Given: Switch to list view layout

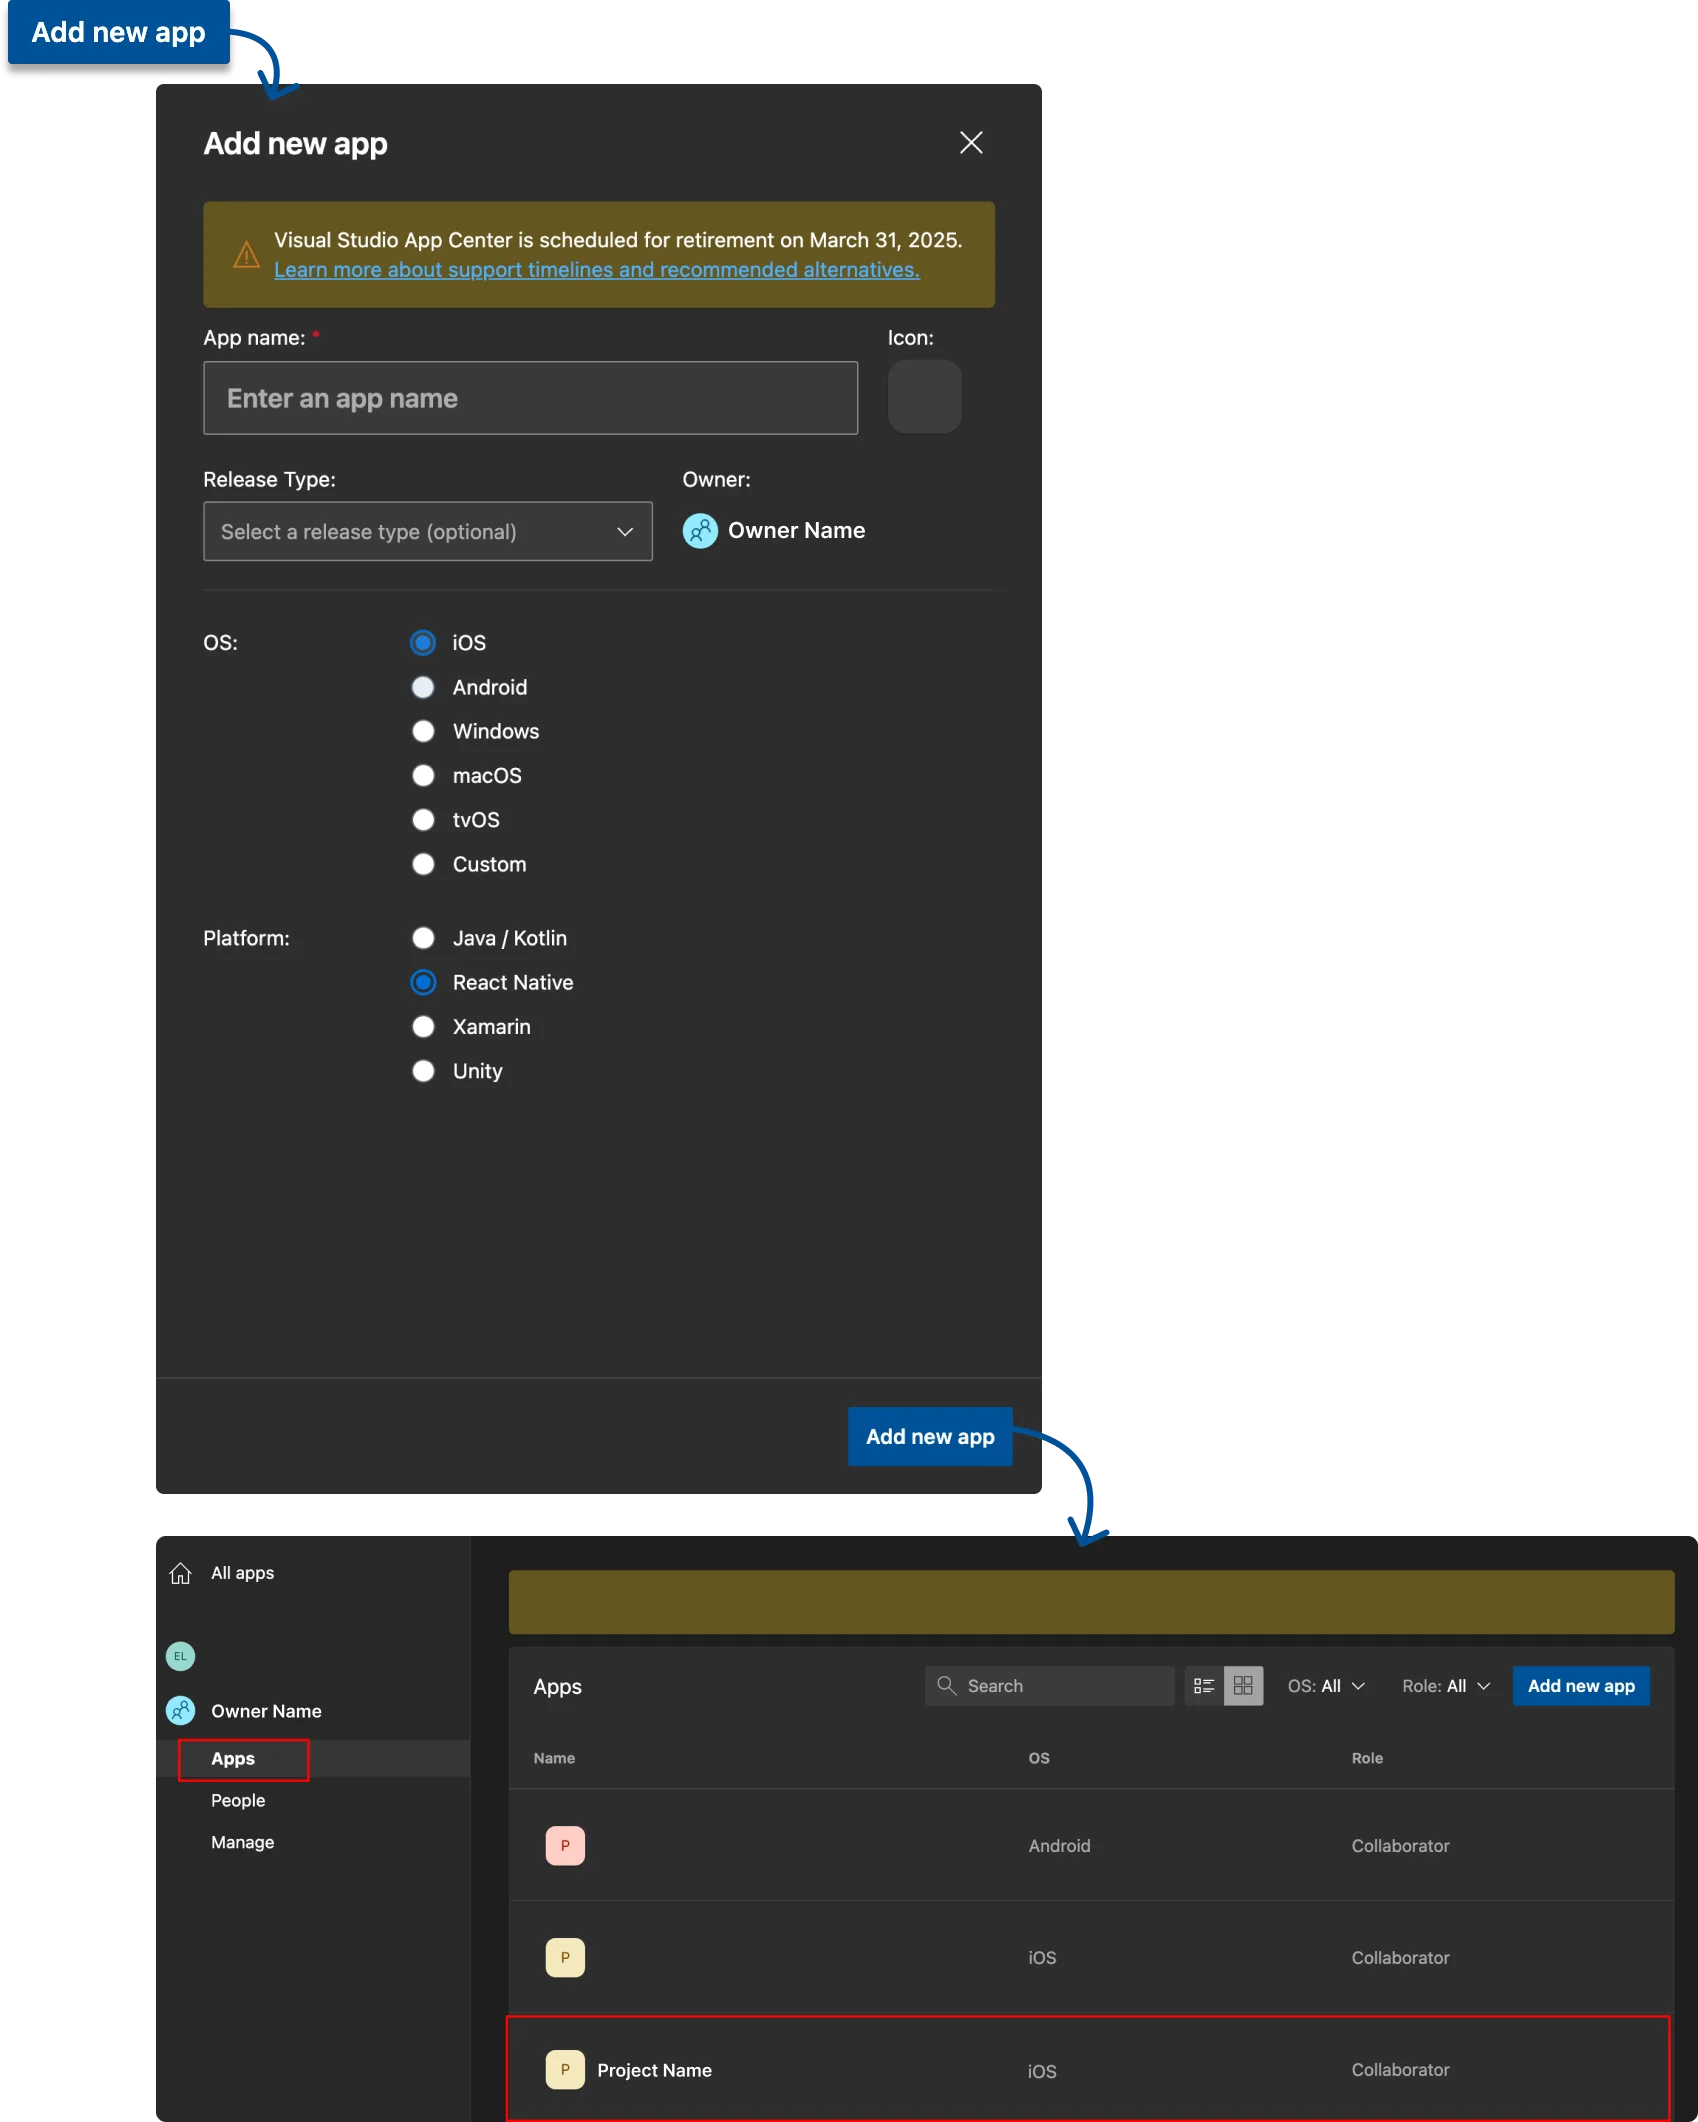Looking at the screenshot, I should (1204, 1686).
